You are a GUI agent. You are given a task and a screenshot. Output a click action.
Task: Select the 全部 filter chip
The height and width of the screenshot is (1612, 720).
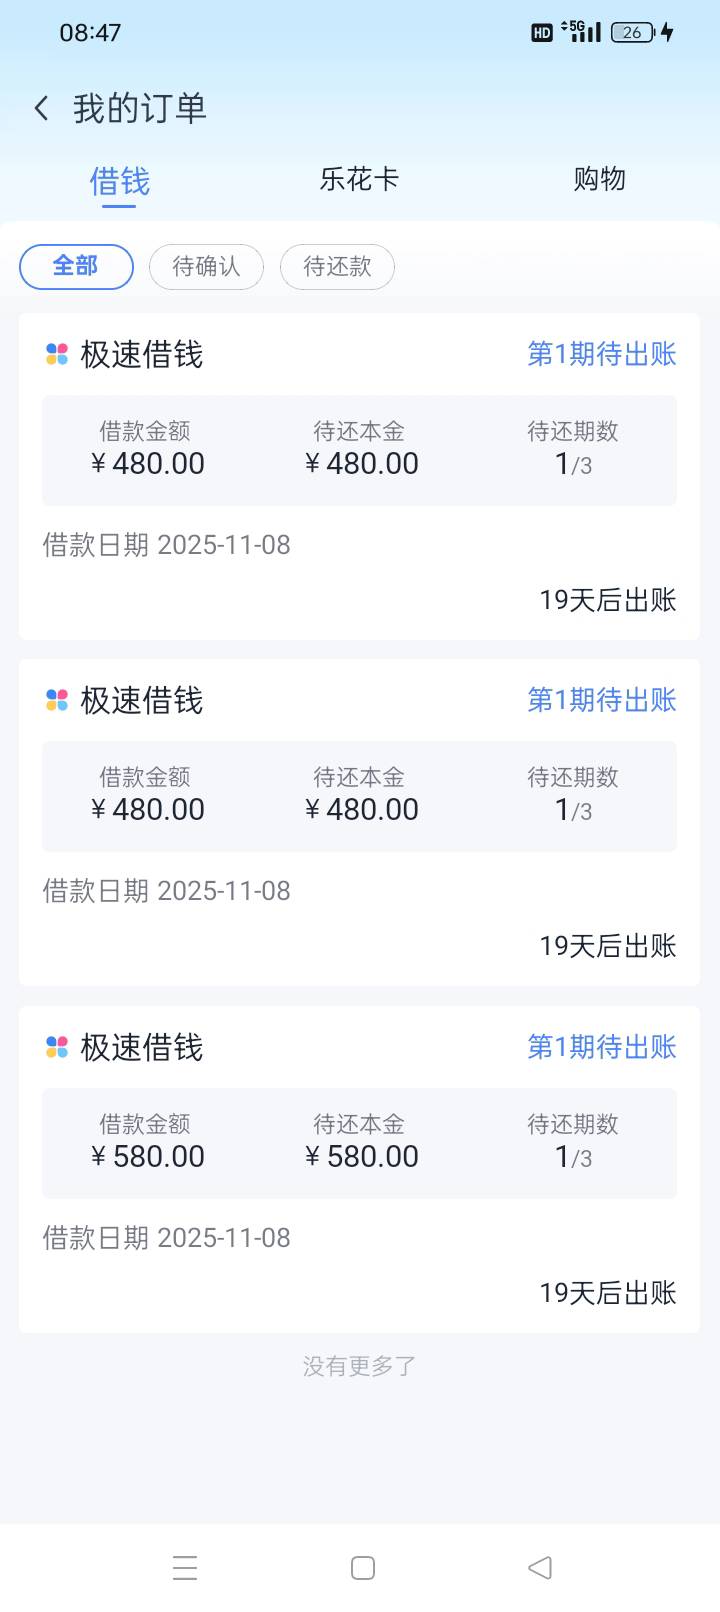pyautogui.click(x=76, y=266)
